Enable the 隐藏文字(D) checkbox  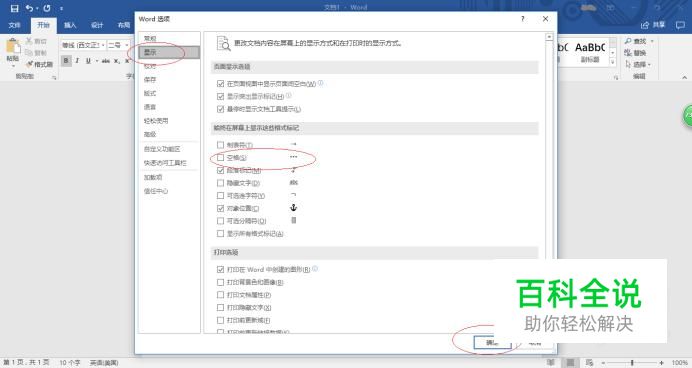[220, 183]
